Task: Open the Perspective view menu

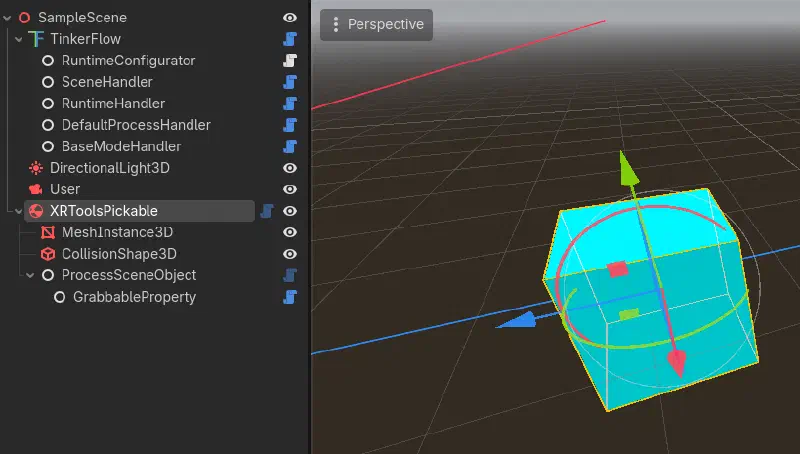Action: point(377,24)
